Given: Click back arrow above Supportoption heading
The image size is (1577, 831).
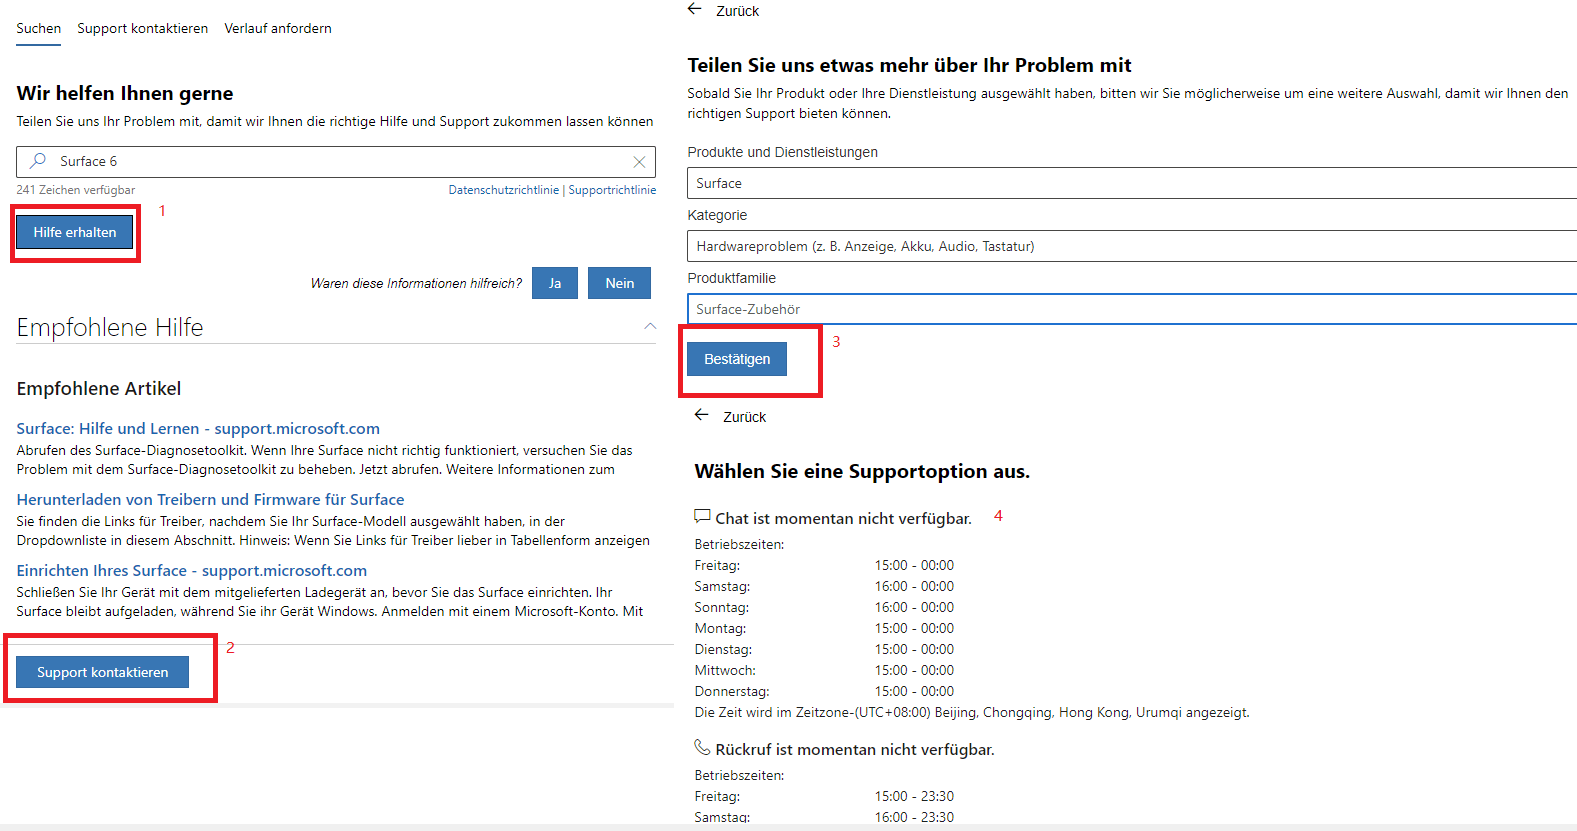Looking at the screenshot, I should pyautogui.click(x=702, y=415).
